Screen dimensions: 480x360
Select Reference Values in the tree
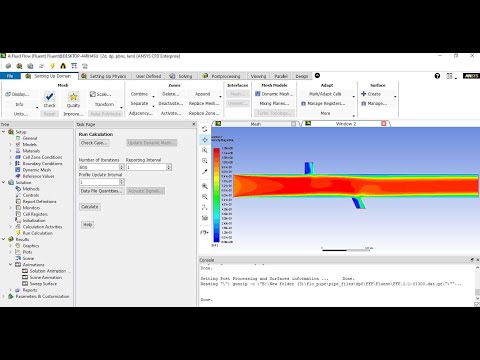click(x=38, y=176)
